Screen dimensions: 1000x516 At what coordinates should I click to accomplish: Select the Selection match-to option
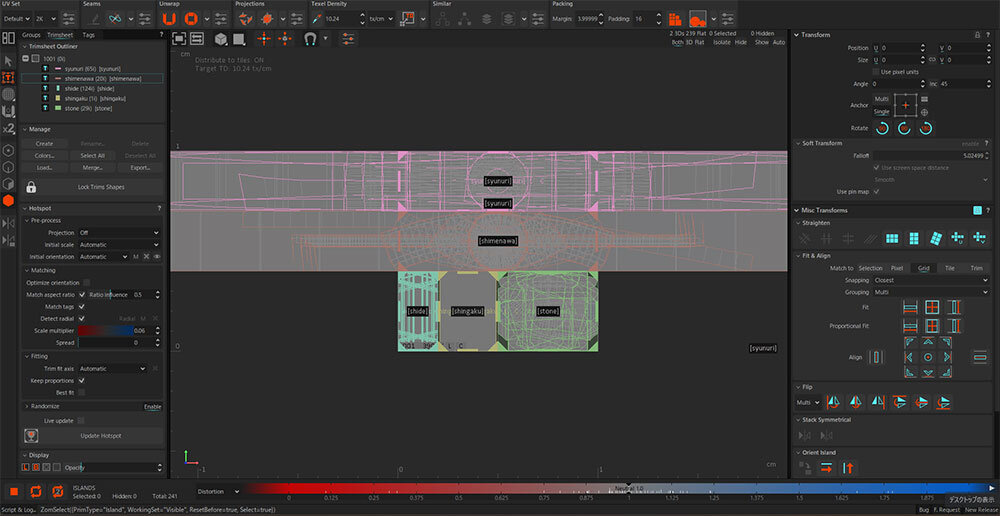(871, 269)
